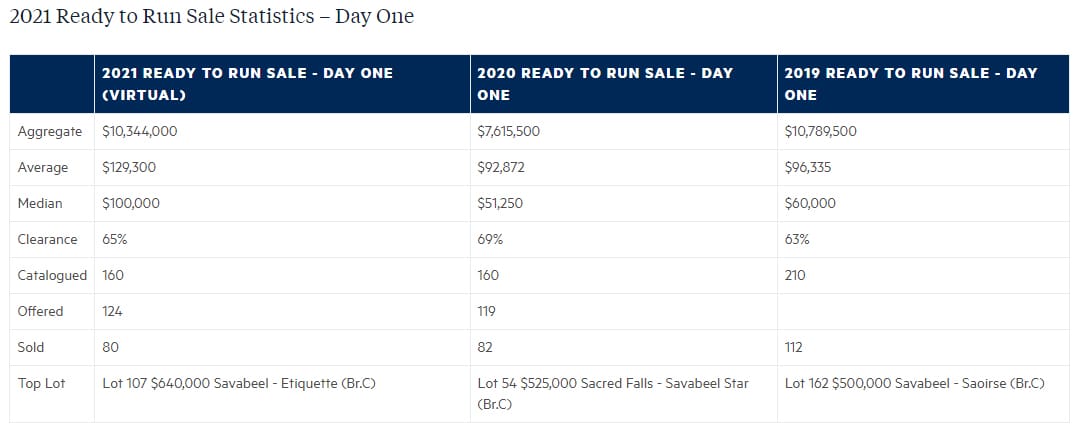
Task: Click the $10,789,500 aggregate value
Action: click(821, 131)
